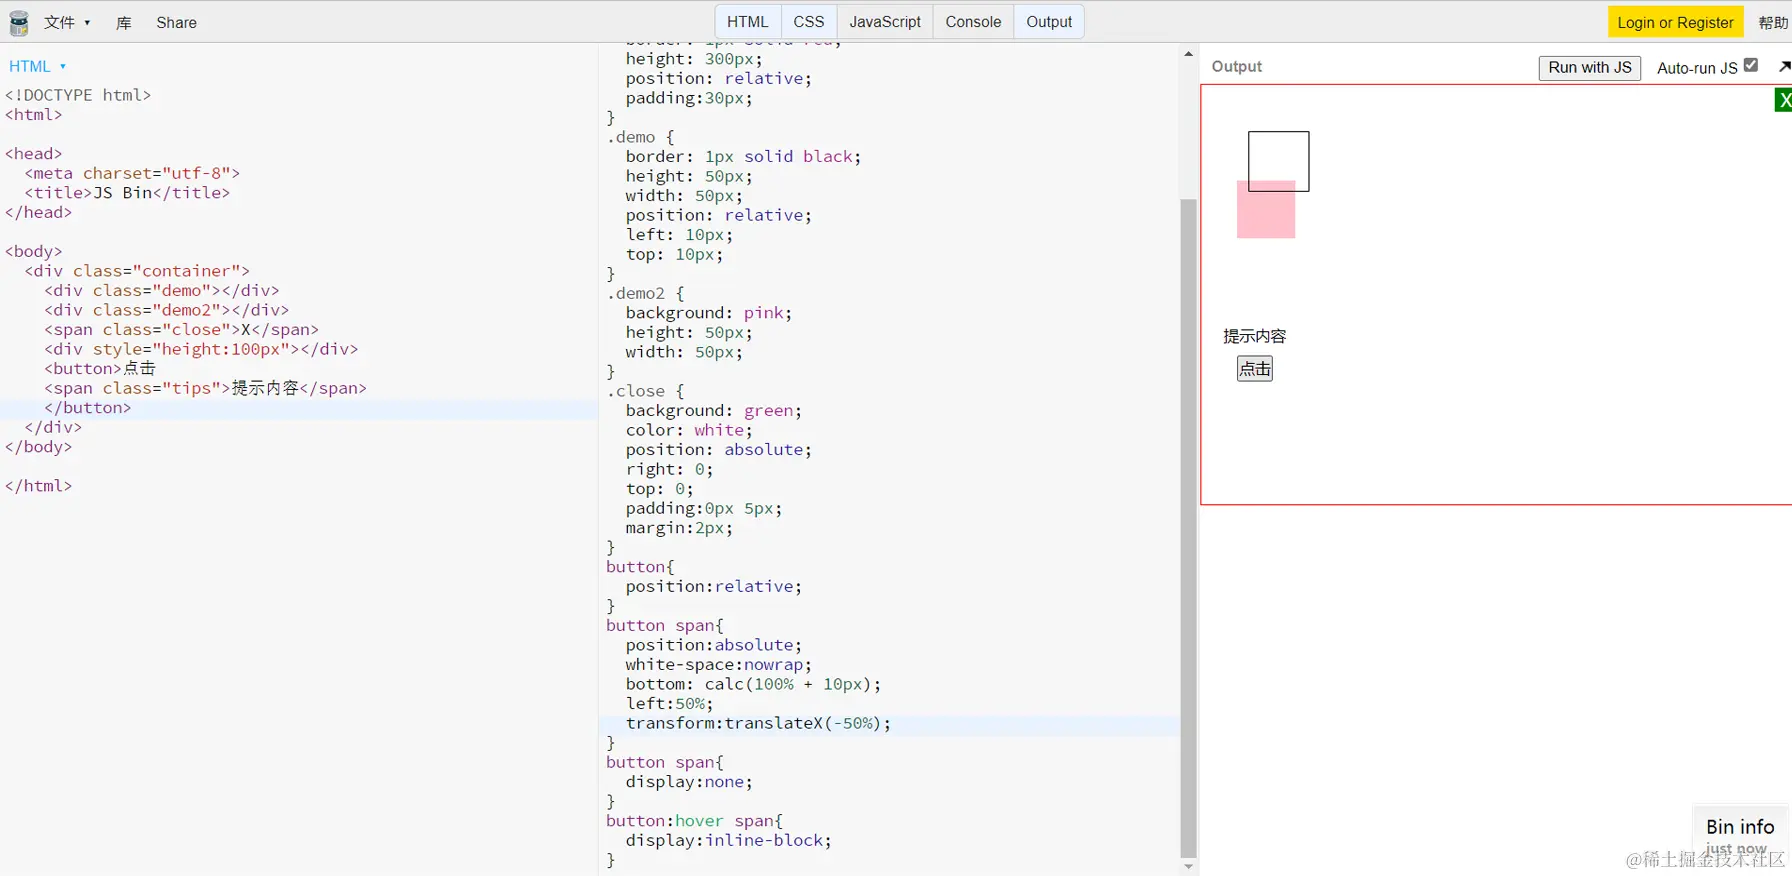The height and width of the screenshot is (876, 1792).
Task: Click the 'color: white;' CSS line
Action: (x=689, y=430)
